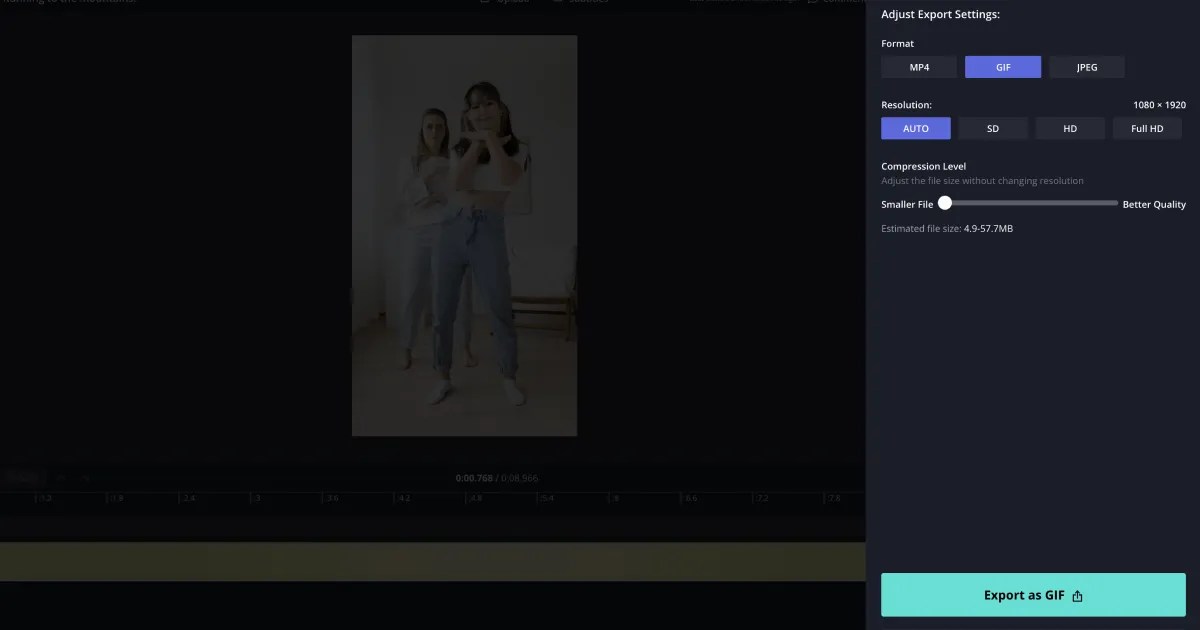Click the compression level slider handle
Screen dimensions: 1200x630
pos(945,203)
